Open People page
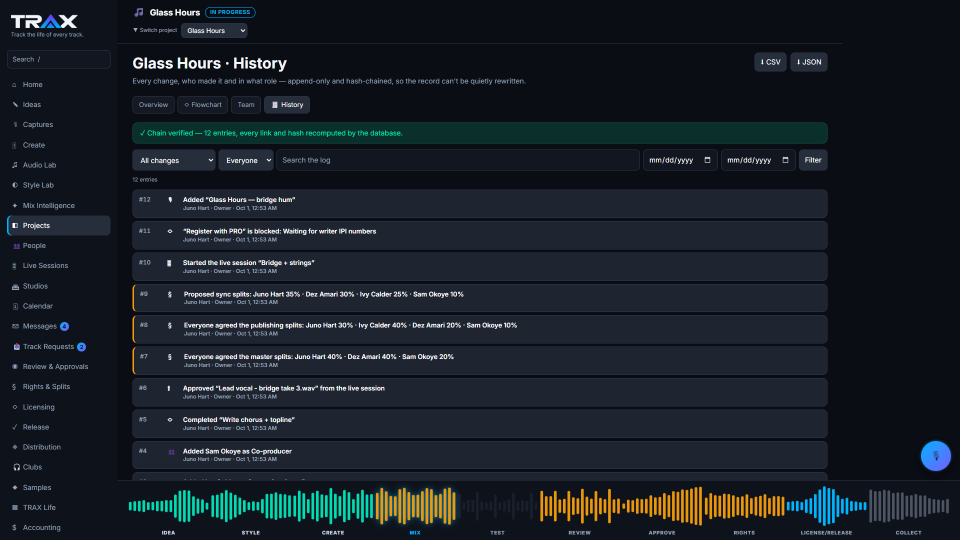The height and width of the screenshot is (540, 960). pyautogui.click(x=58, y=246)
